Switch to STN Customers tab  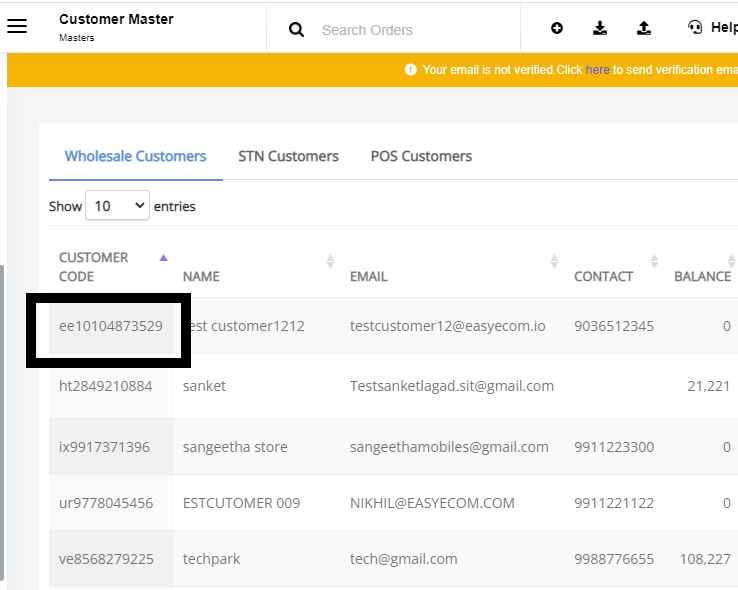point(288,156)
